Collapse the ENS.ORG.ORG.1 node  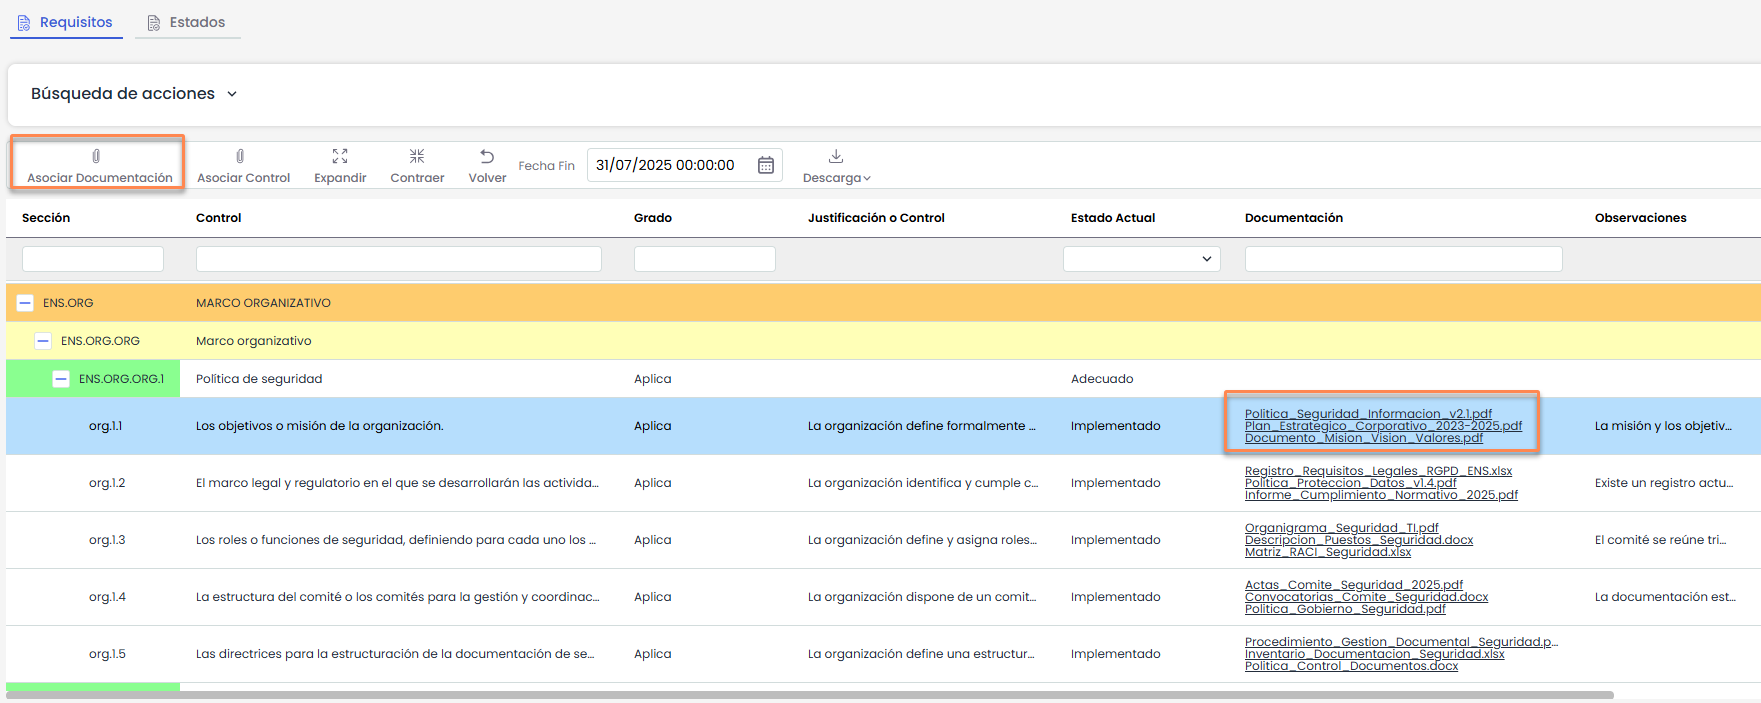click(x=61, y=379)
